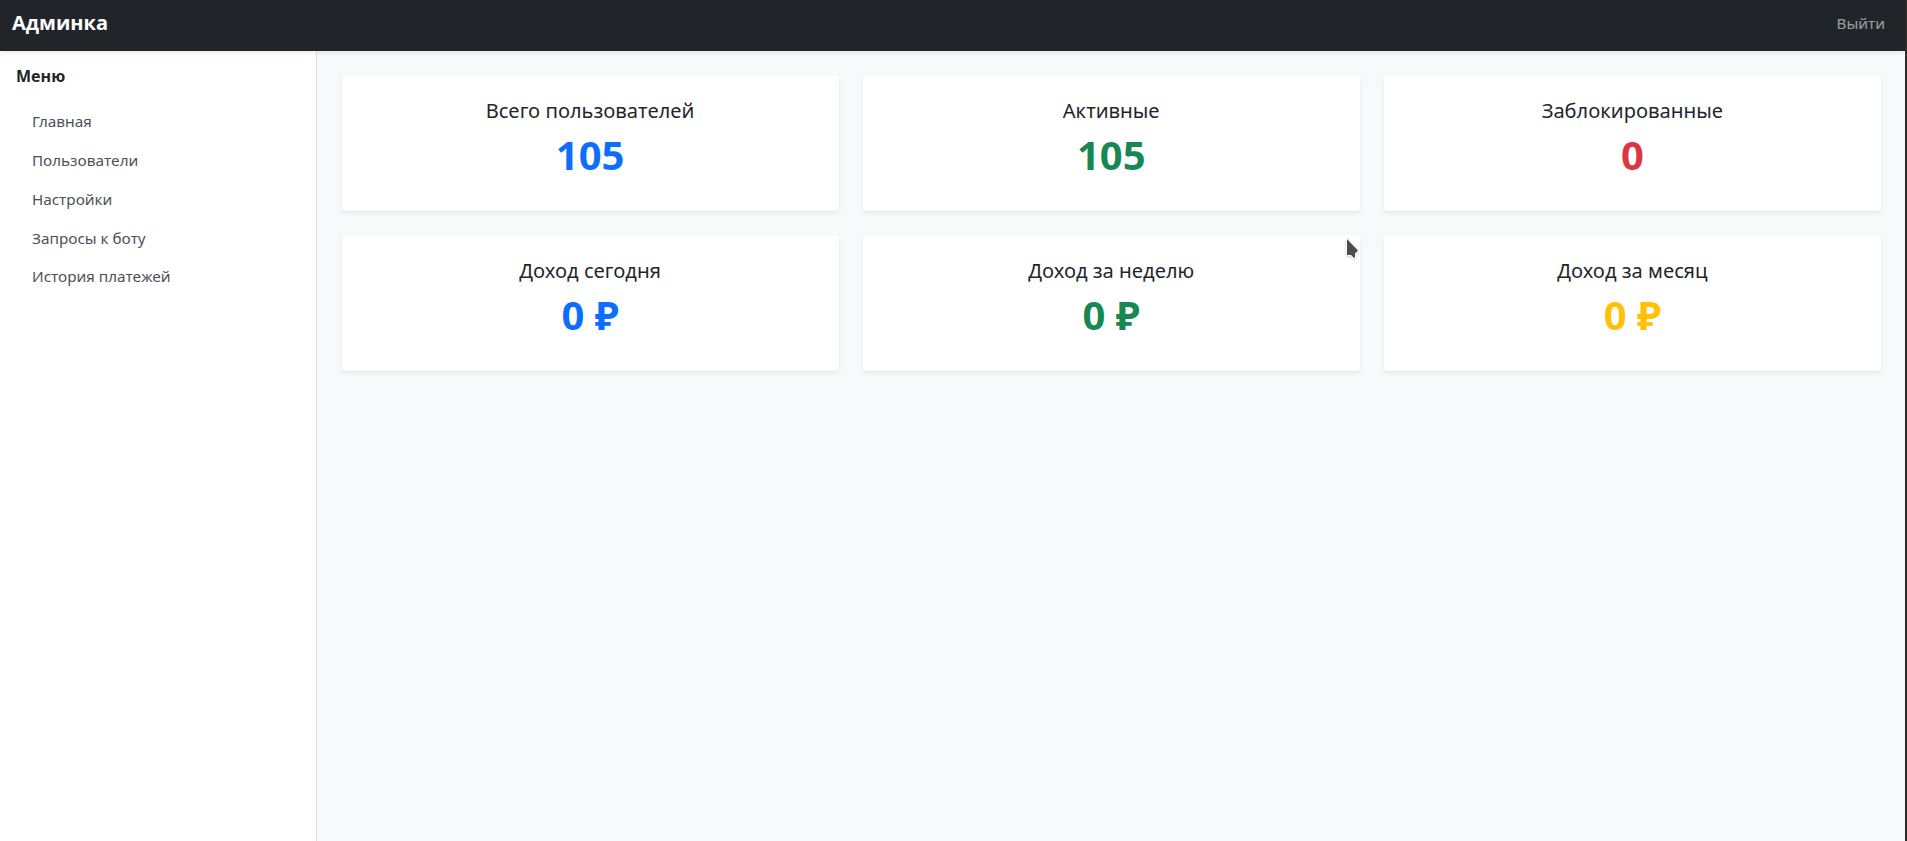Go to the Пользователи section
Image resolution: width=1907 pixels, height=841 pixels.
pos(85,161)
